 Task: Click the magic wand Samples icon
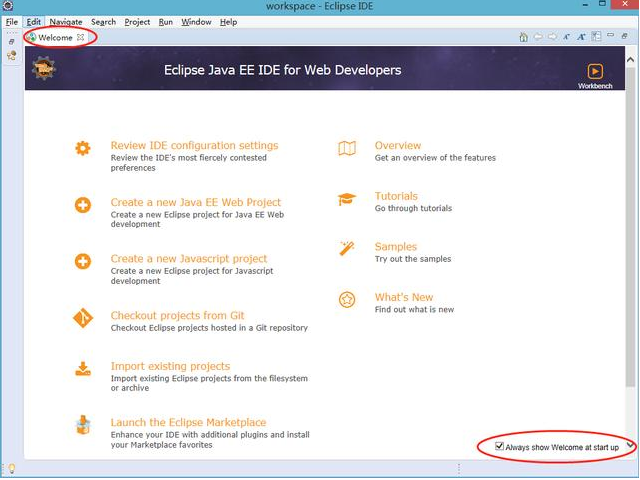click(x=347, y=248)
